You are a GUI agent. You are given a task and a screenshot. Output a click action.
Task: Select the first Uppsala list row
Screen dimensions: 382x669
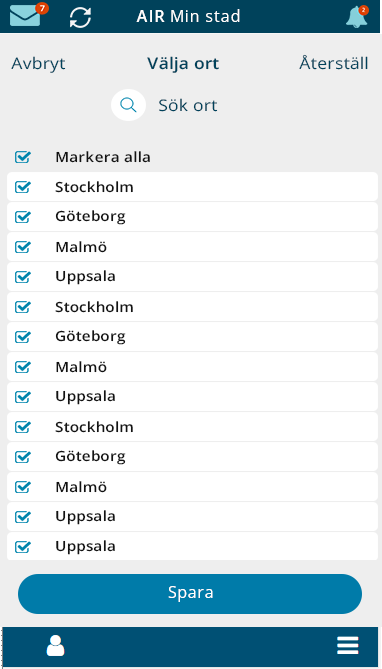[192, 276]
